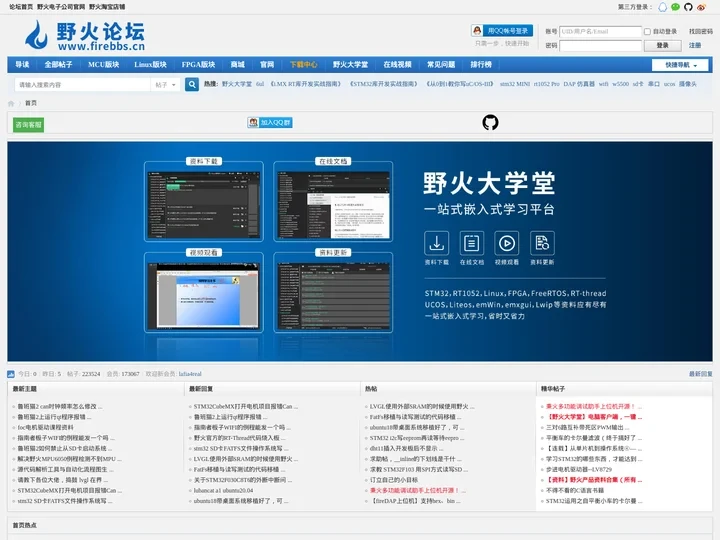Click the 登录 login button
This screenshot has height=540, width=720.
tap(662, 45)
